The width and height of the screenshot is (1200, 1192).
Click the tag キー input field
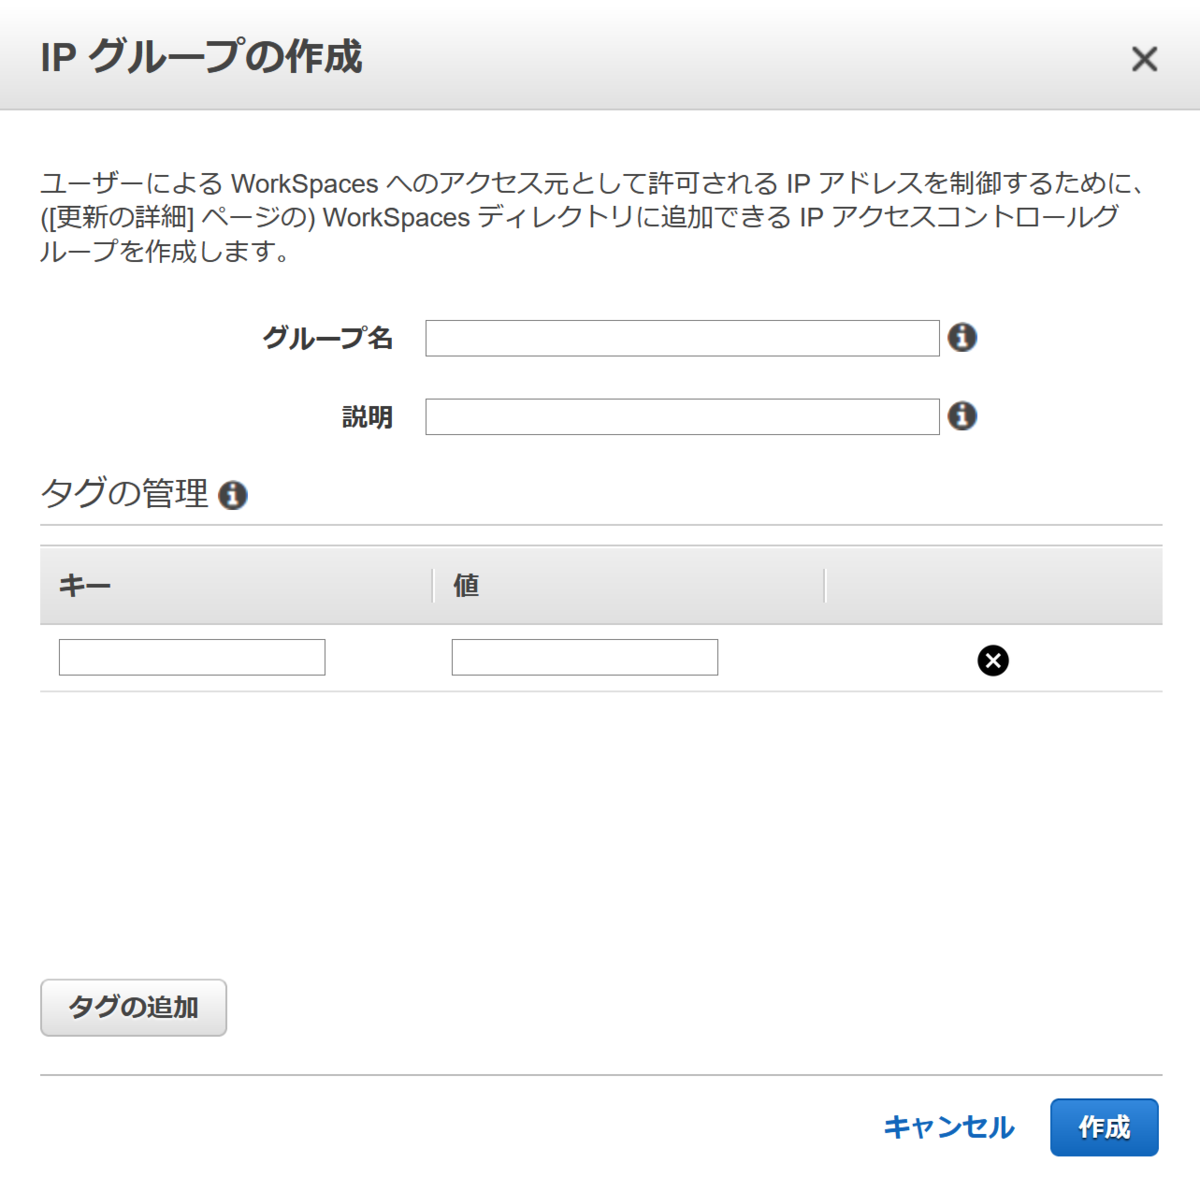click(192, 657)
